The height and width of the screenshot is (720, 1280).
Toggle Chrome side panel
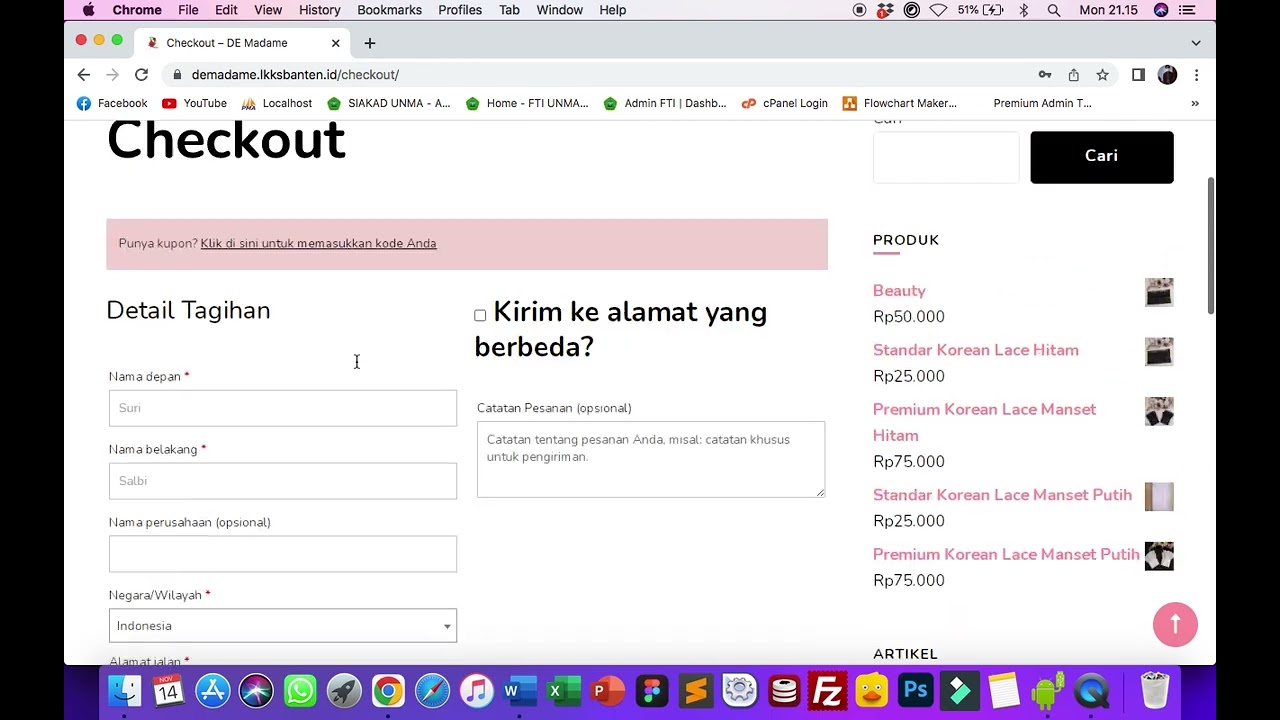[1138, 75]
